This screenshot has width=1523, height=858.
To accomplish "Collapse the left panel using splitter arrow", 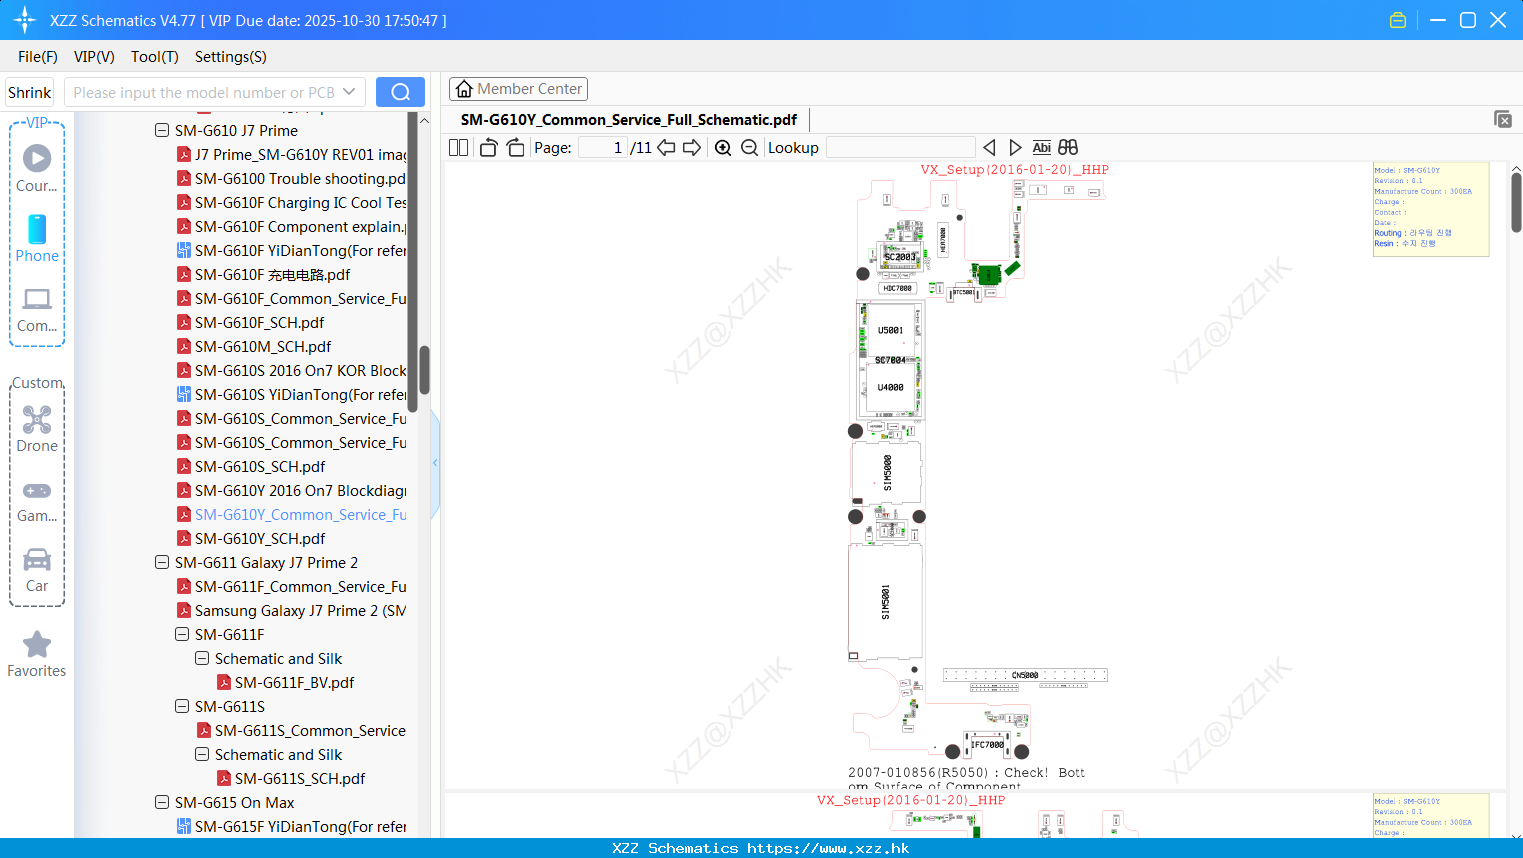I will tap(435, 462).
